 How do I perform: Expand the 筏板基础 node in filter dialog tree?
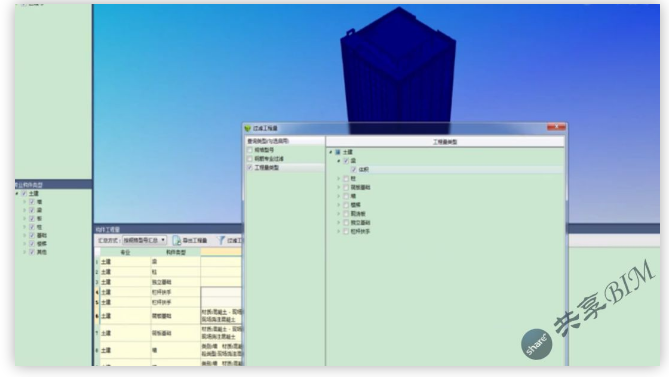[339, 188]
